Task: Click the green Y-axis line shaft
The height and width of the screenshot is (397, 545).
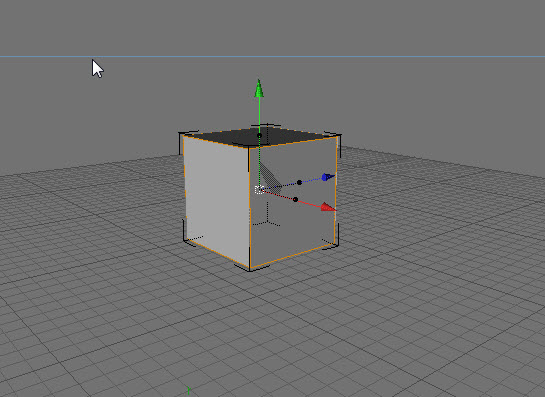Action: tap(259, 115)
